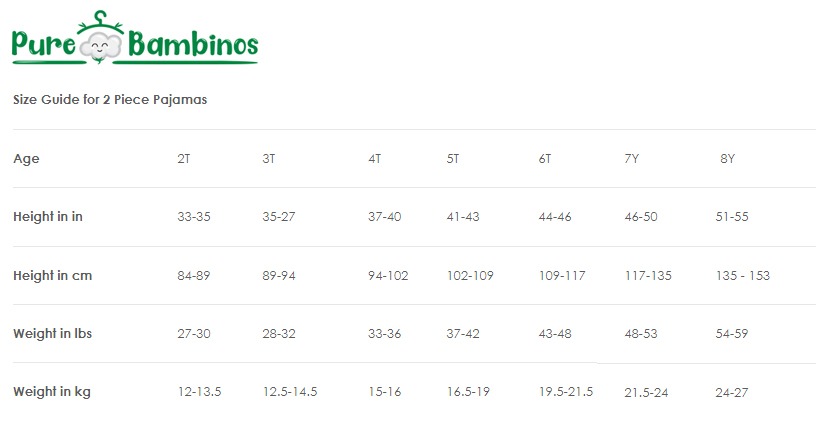Click the Height in in row label

(48, 217)
